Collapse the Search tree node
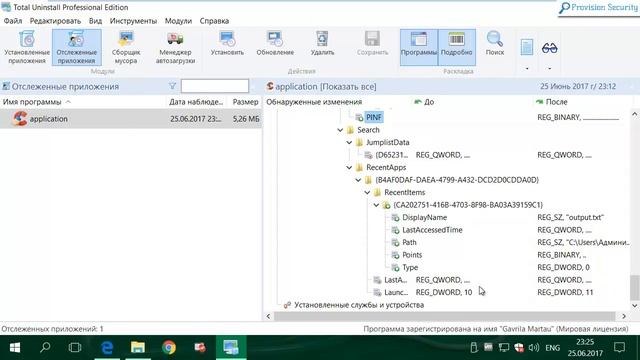This screenshot has width=640, height=360. tap(340, 130)
